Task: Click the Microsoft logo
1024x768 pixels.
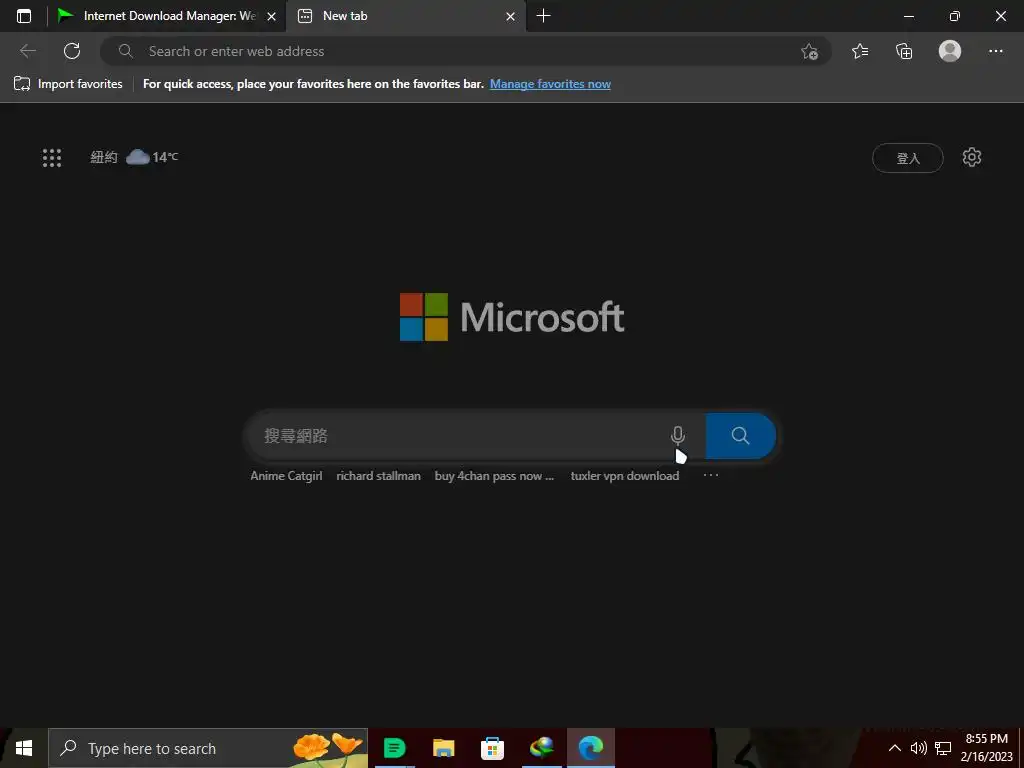Action: [512, 317]
